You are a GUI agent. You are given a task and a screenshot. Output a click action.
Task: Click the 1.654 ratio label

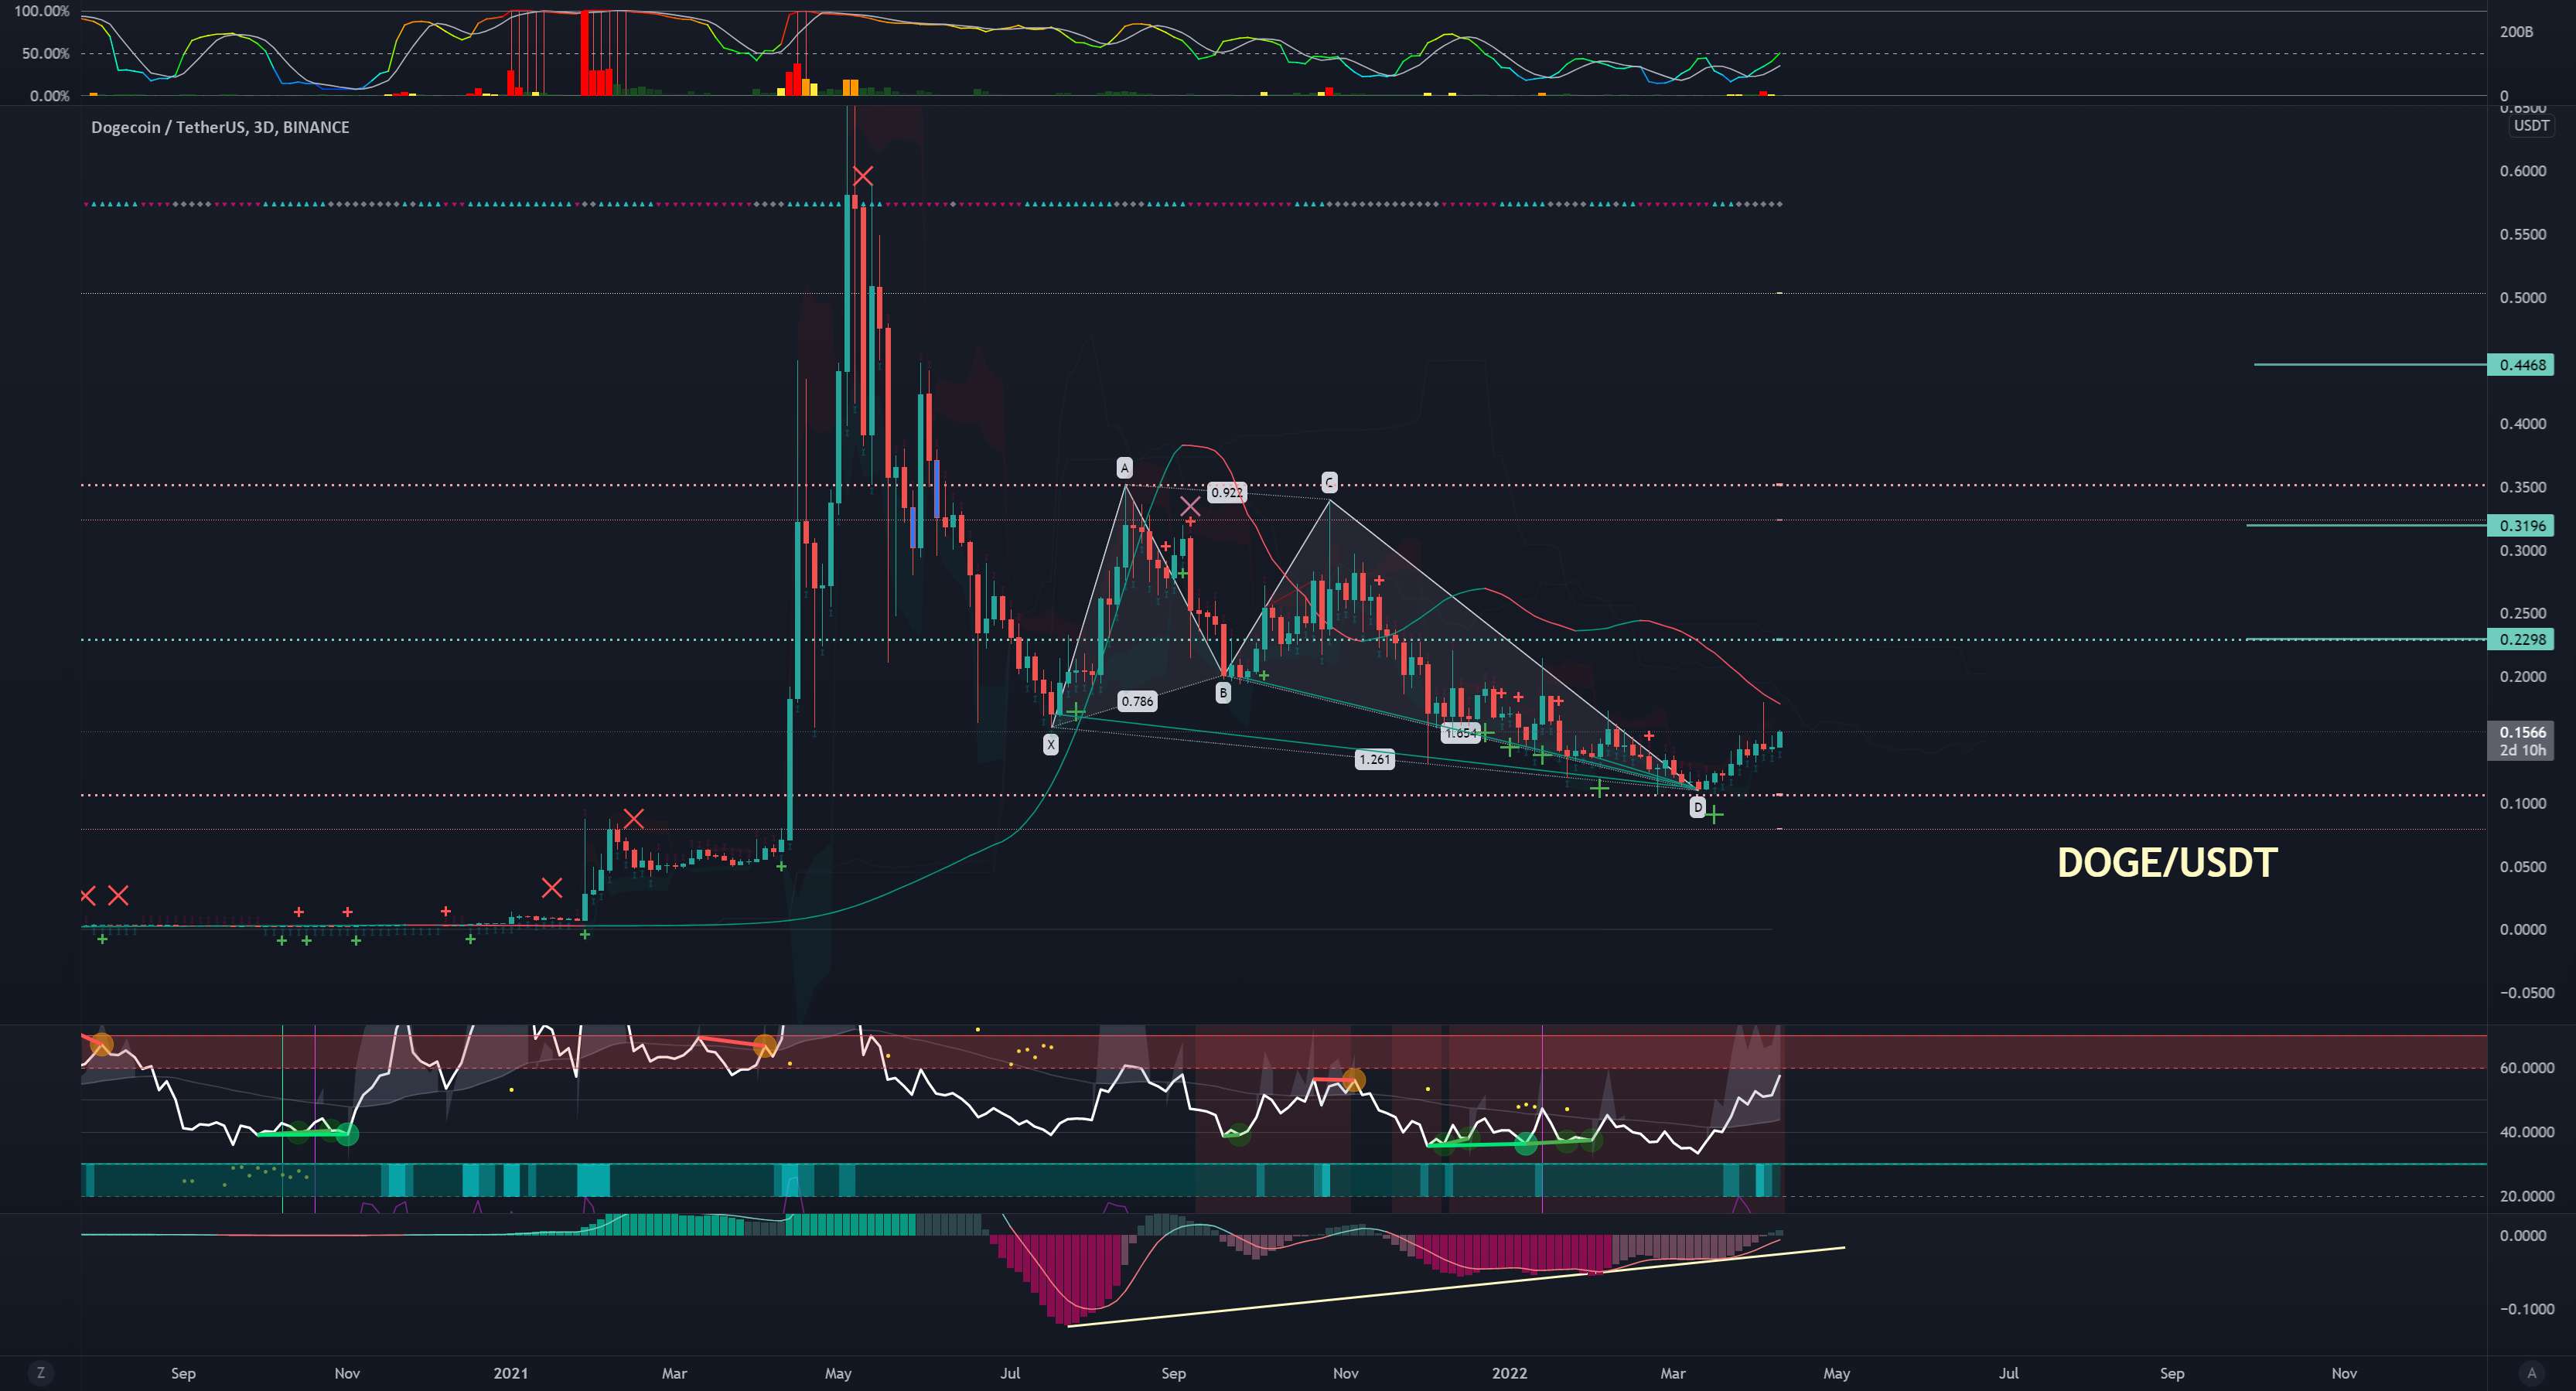click(1461, 733)
